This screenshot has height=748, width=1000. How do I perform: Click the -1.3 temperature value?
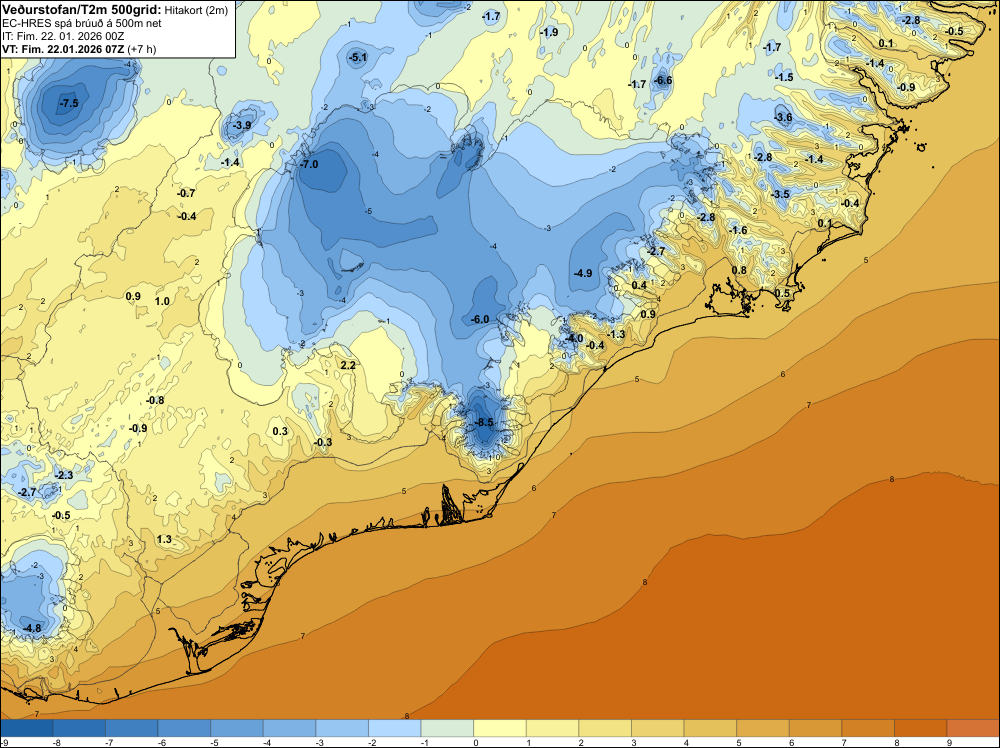coord(615,334)
